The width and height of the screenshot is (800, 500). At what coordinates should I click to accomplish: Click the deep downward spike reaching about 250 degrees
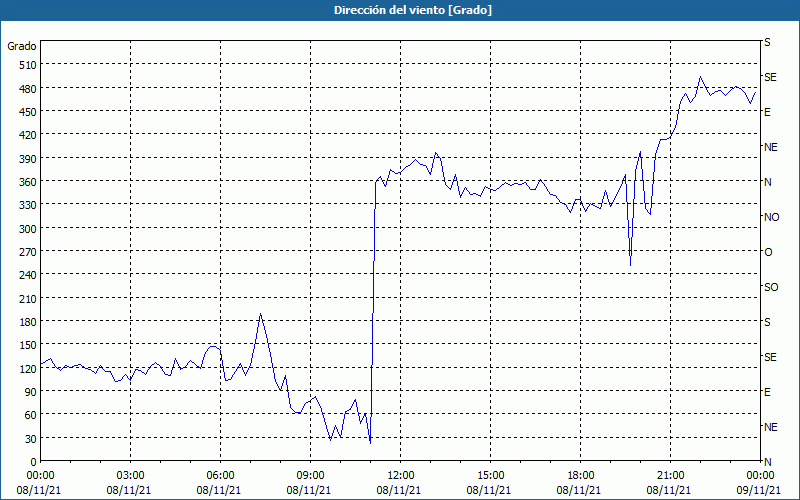pos(631,265)
